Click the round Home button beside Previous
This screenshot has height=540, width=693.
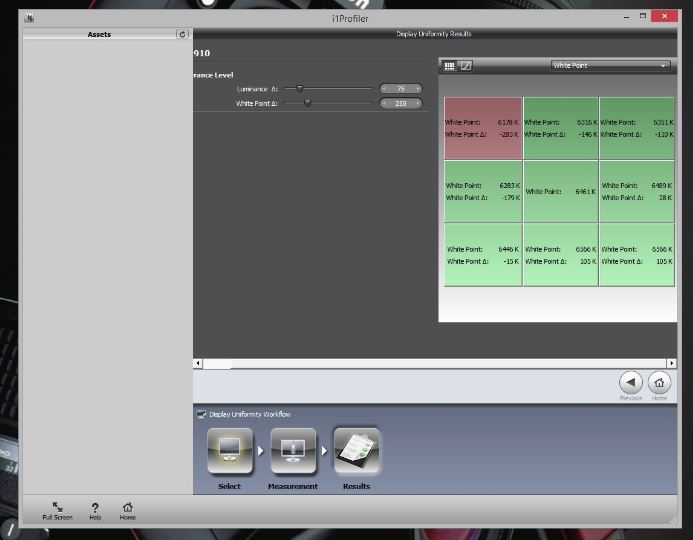click(x=659, y=383)
